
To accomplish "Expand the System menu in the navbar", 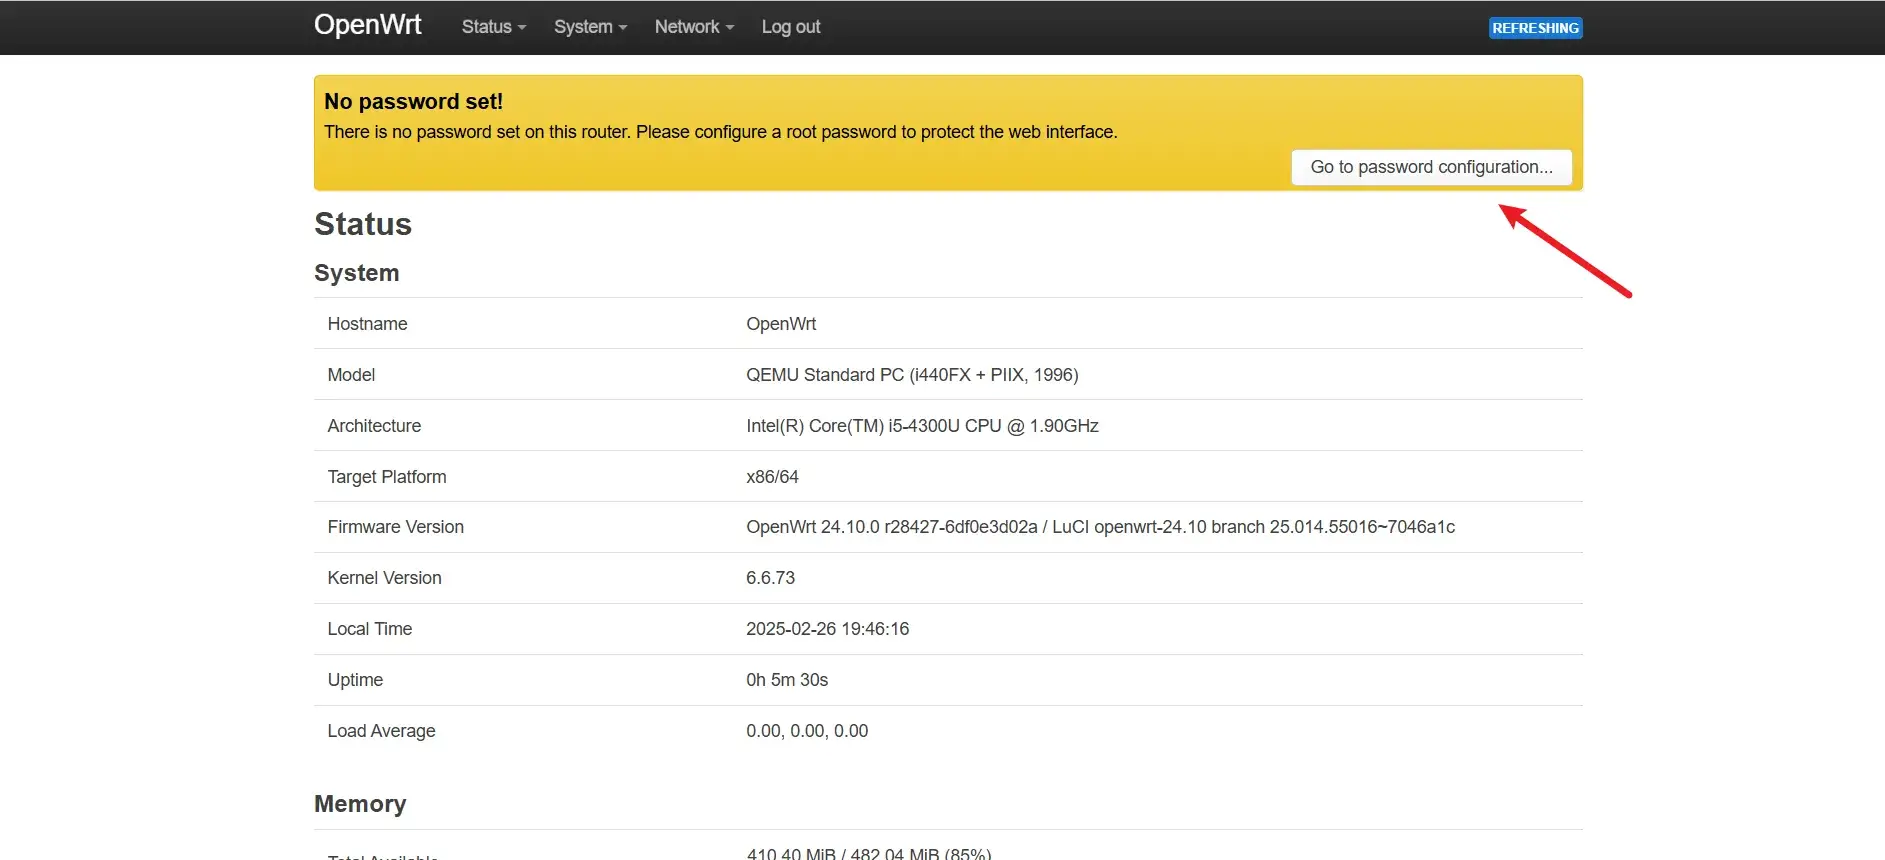I will pyautogui.click(x=590, y=27).
